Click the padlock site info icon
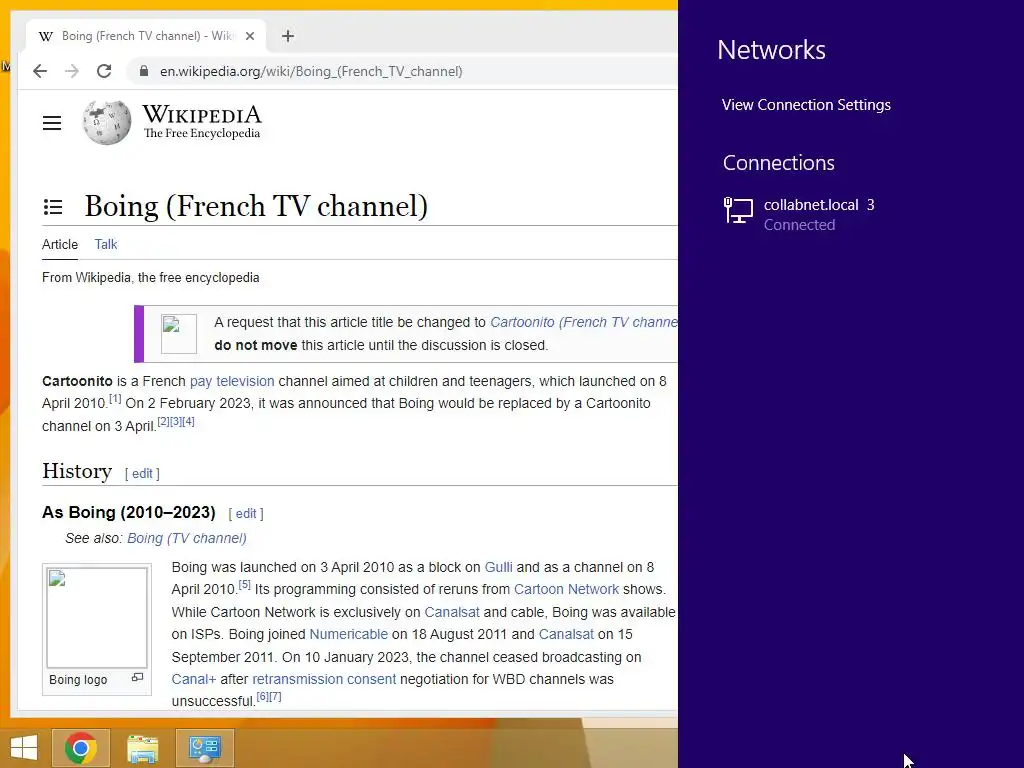 144,71
